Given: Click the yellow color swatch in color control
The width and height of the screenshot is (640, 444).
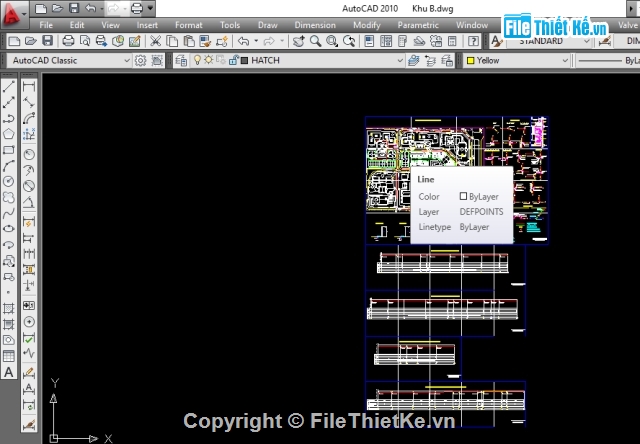Looking at the screenshot, I should (471, 60).
